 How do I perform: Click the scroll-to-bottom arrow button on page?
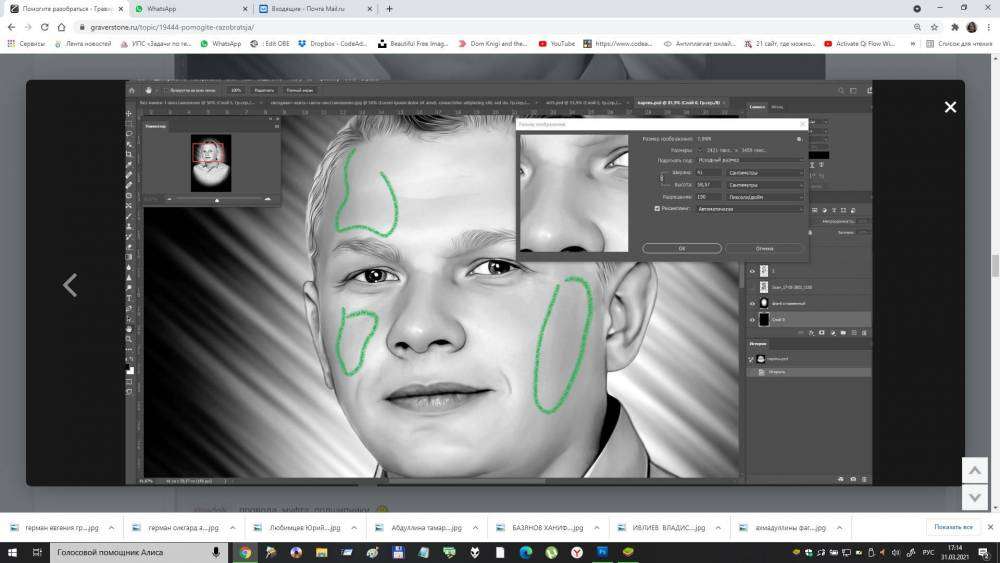click(974, 497)
